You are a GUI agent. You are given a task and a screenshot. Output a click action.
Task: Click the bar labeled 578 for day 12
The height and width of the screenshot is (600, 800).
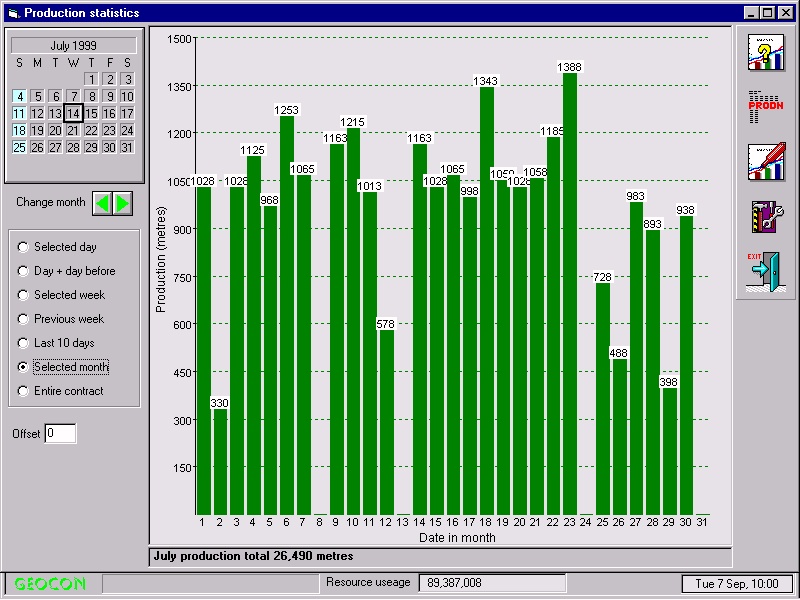click(x=387, y=422)
